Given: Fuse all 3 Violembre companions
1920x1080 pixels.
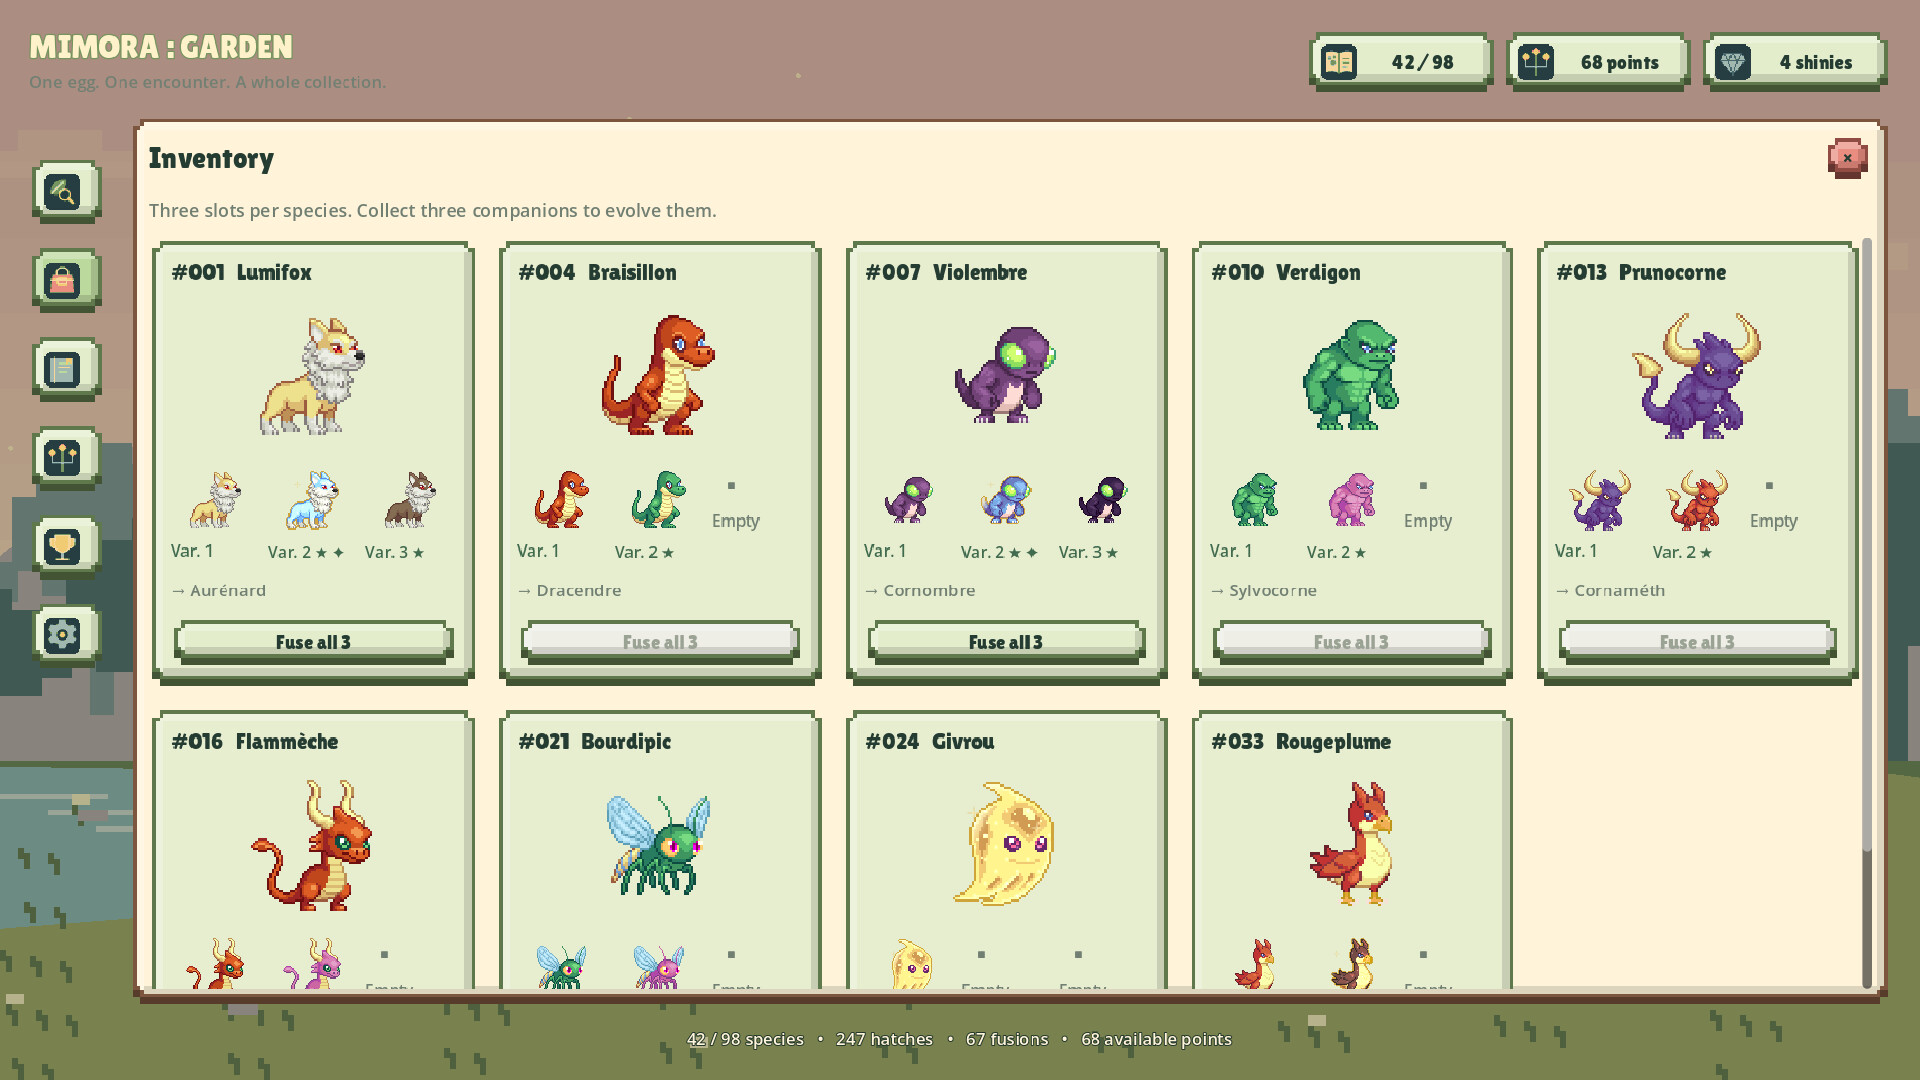Looking at the screenshot, I should pyautogui.click(x=1006, y=642).
